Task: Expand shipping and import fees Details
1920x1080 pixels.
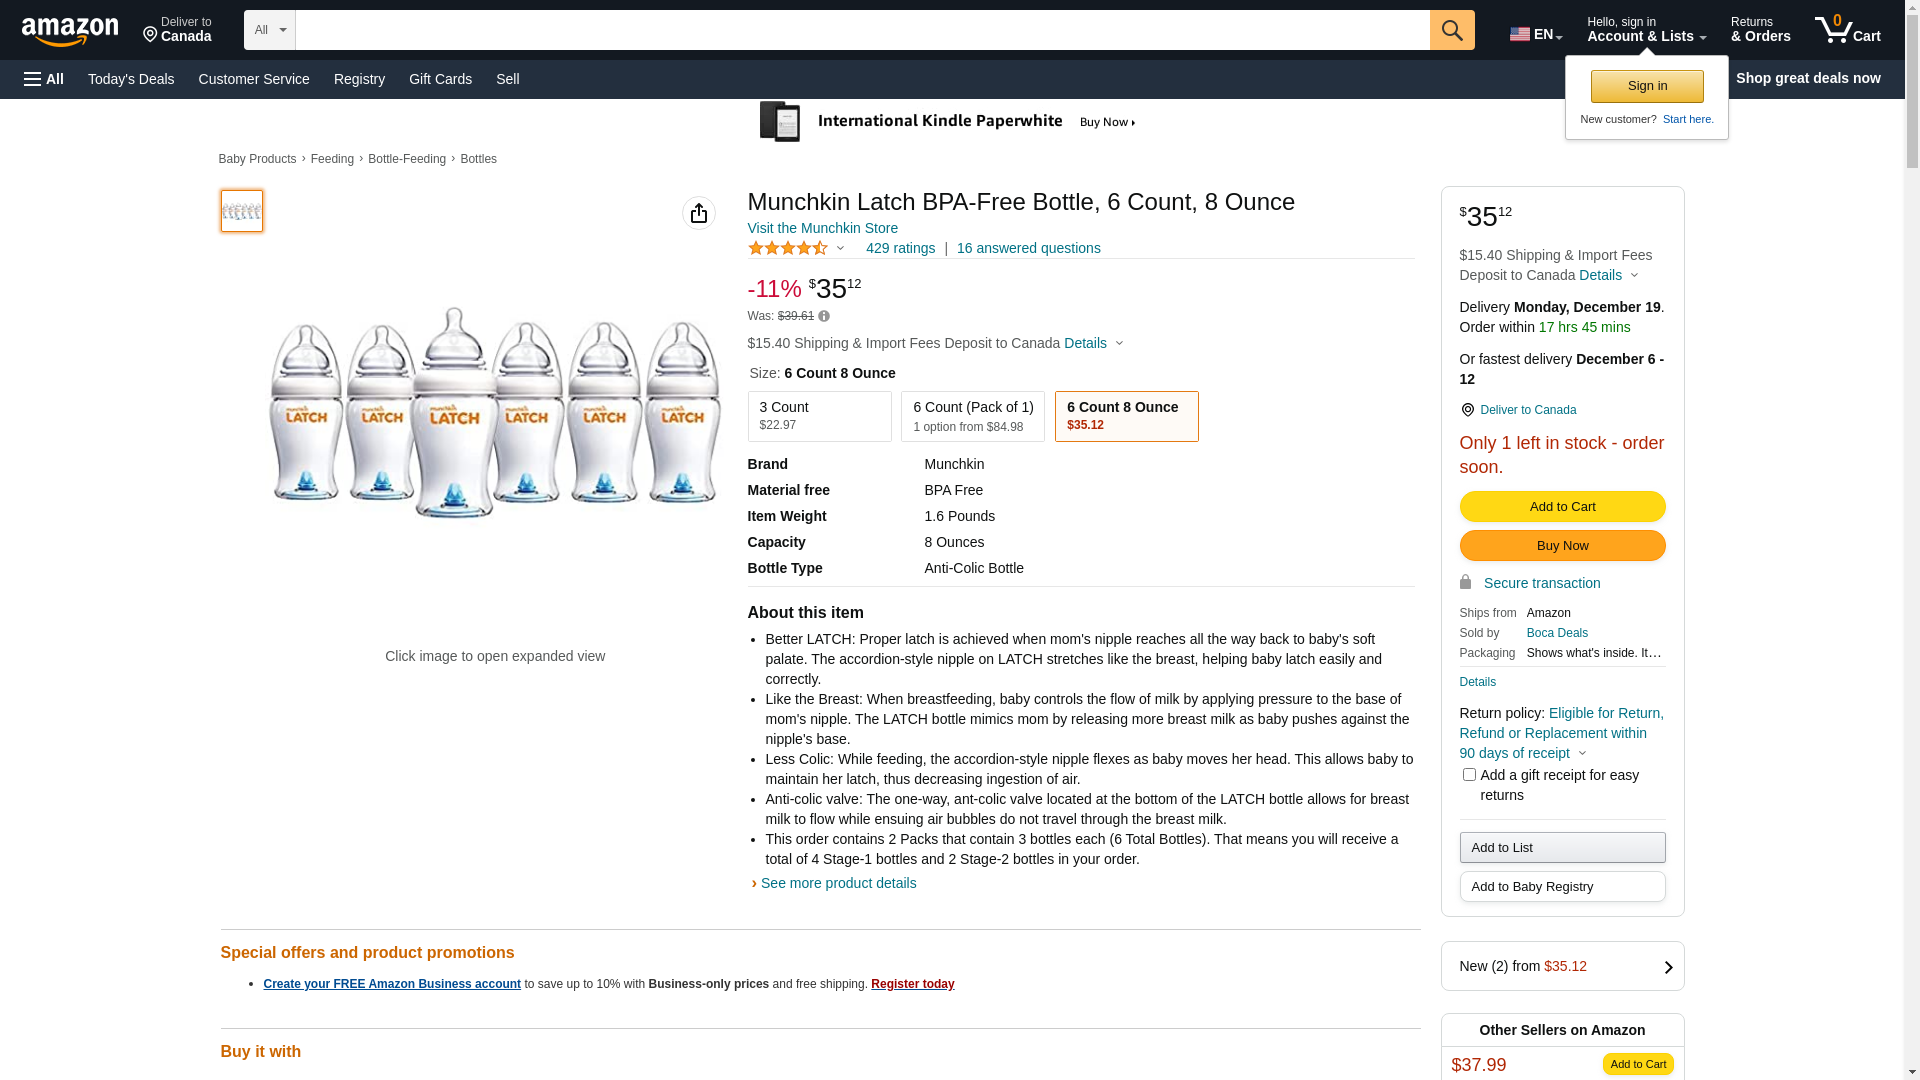Action: coord(1093,343)
